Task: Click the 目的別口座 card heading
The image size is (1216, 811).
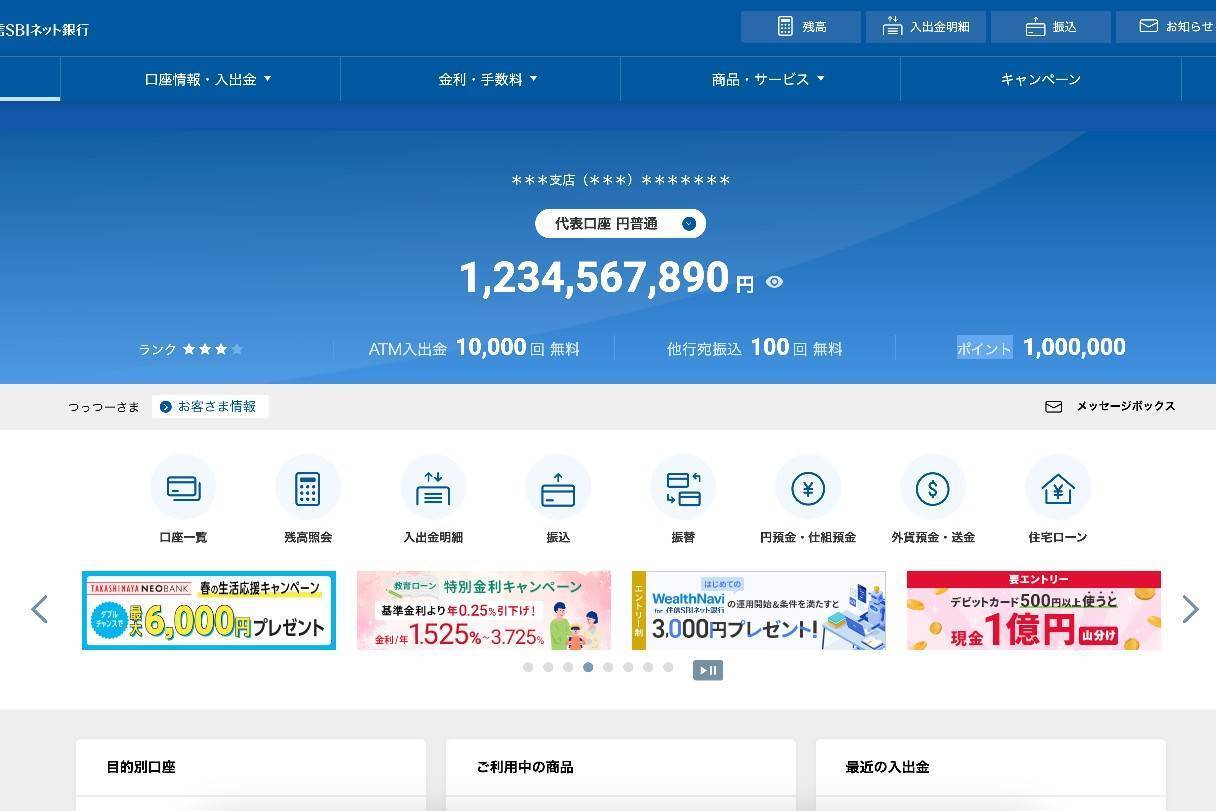Action: [x=141, y=767]
